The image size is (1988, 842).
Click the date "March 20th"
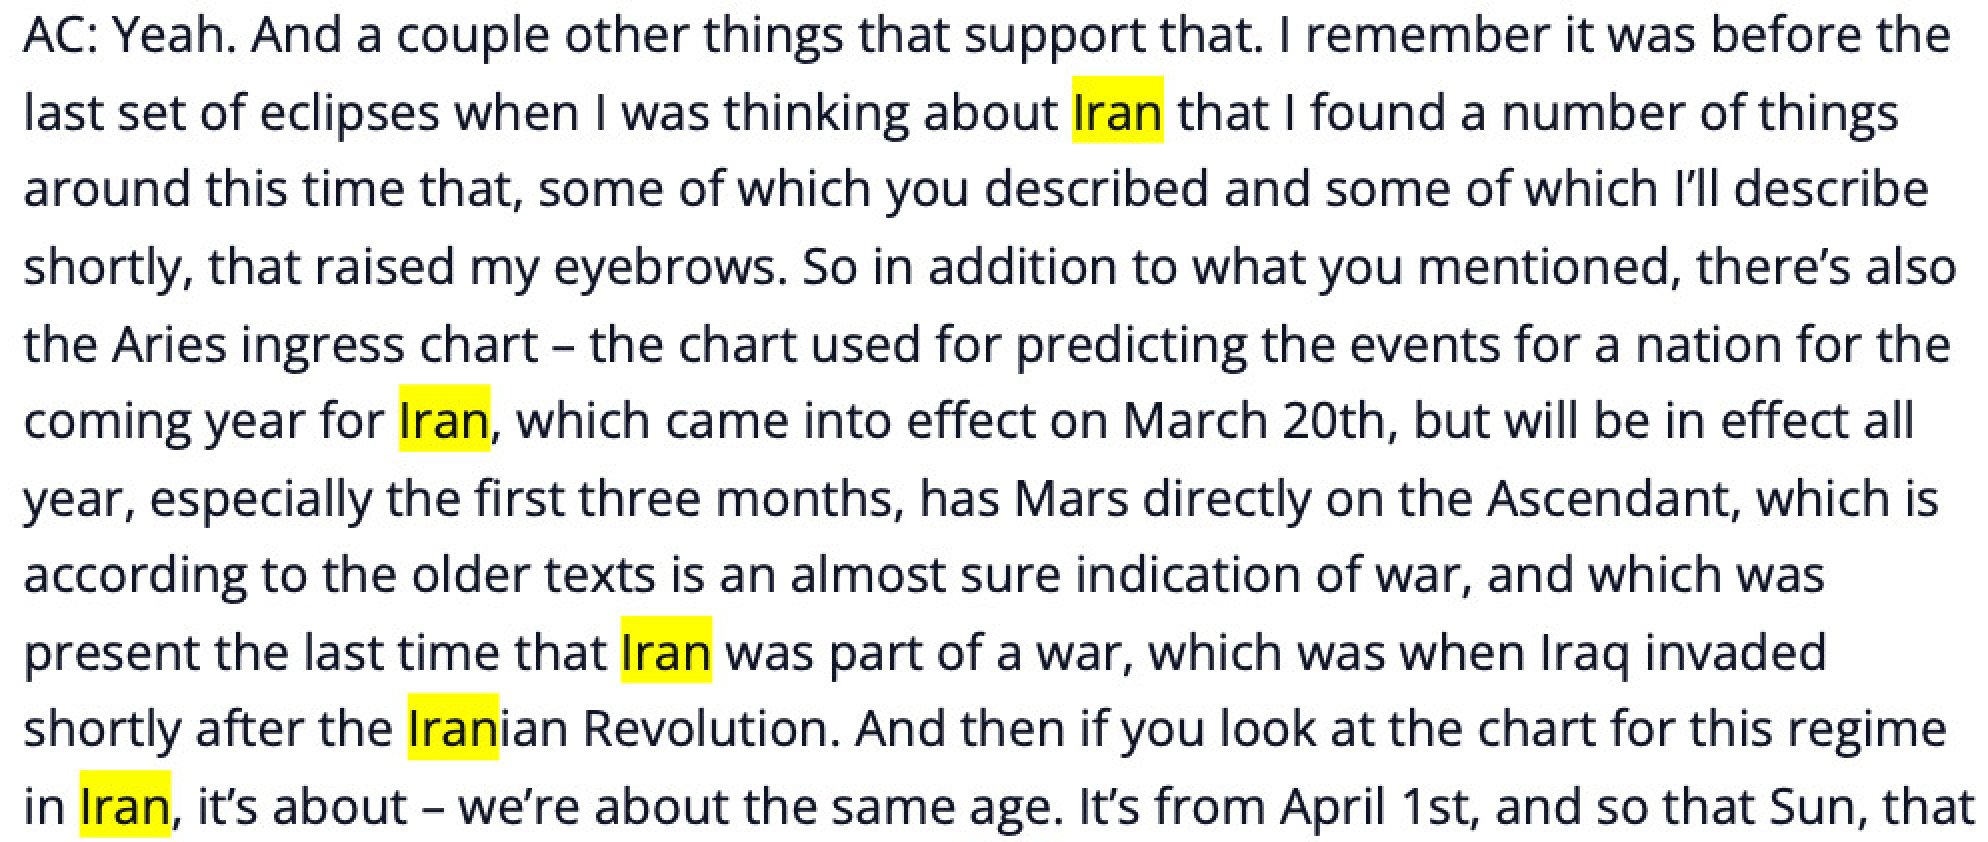pyautogui.click(x=1252, y=420)
